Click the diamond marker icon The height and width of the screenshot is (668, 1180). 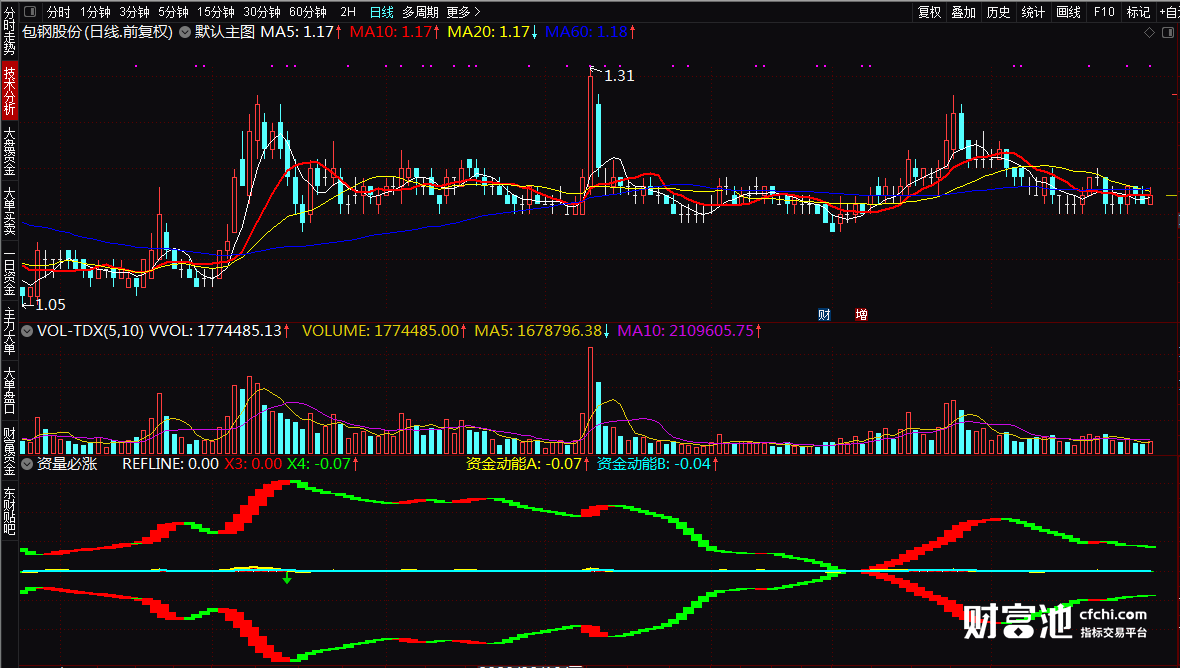tap(1149, 32)
